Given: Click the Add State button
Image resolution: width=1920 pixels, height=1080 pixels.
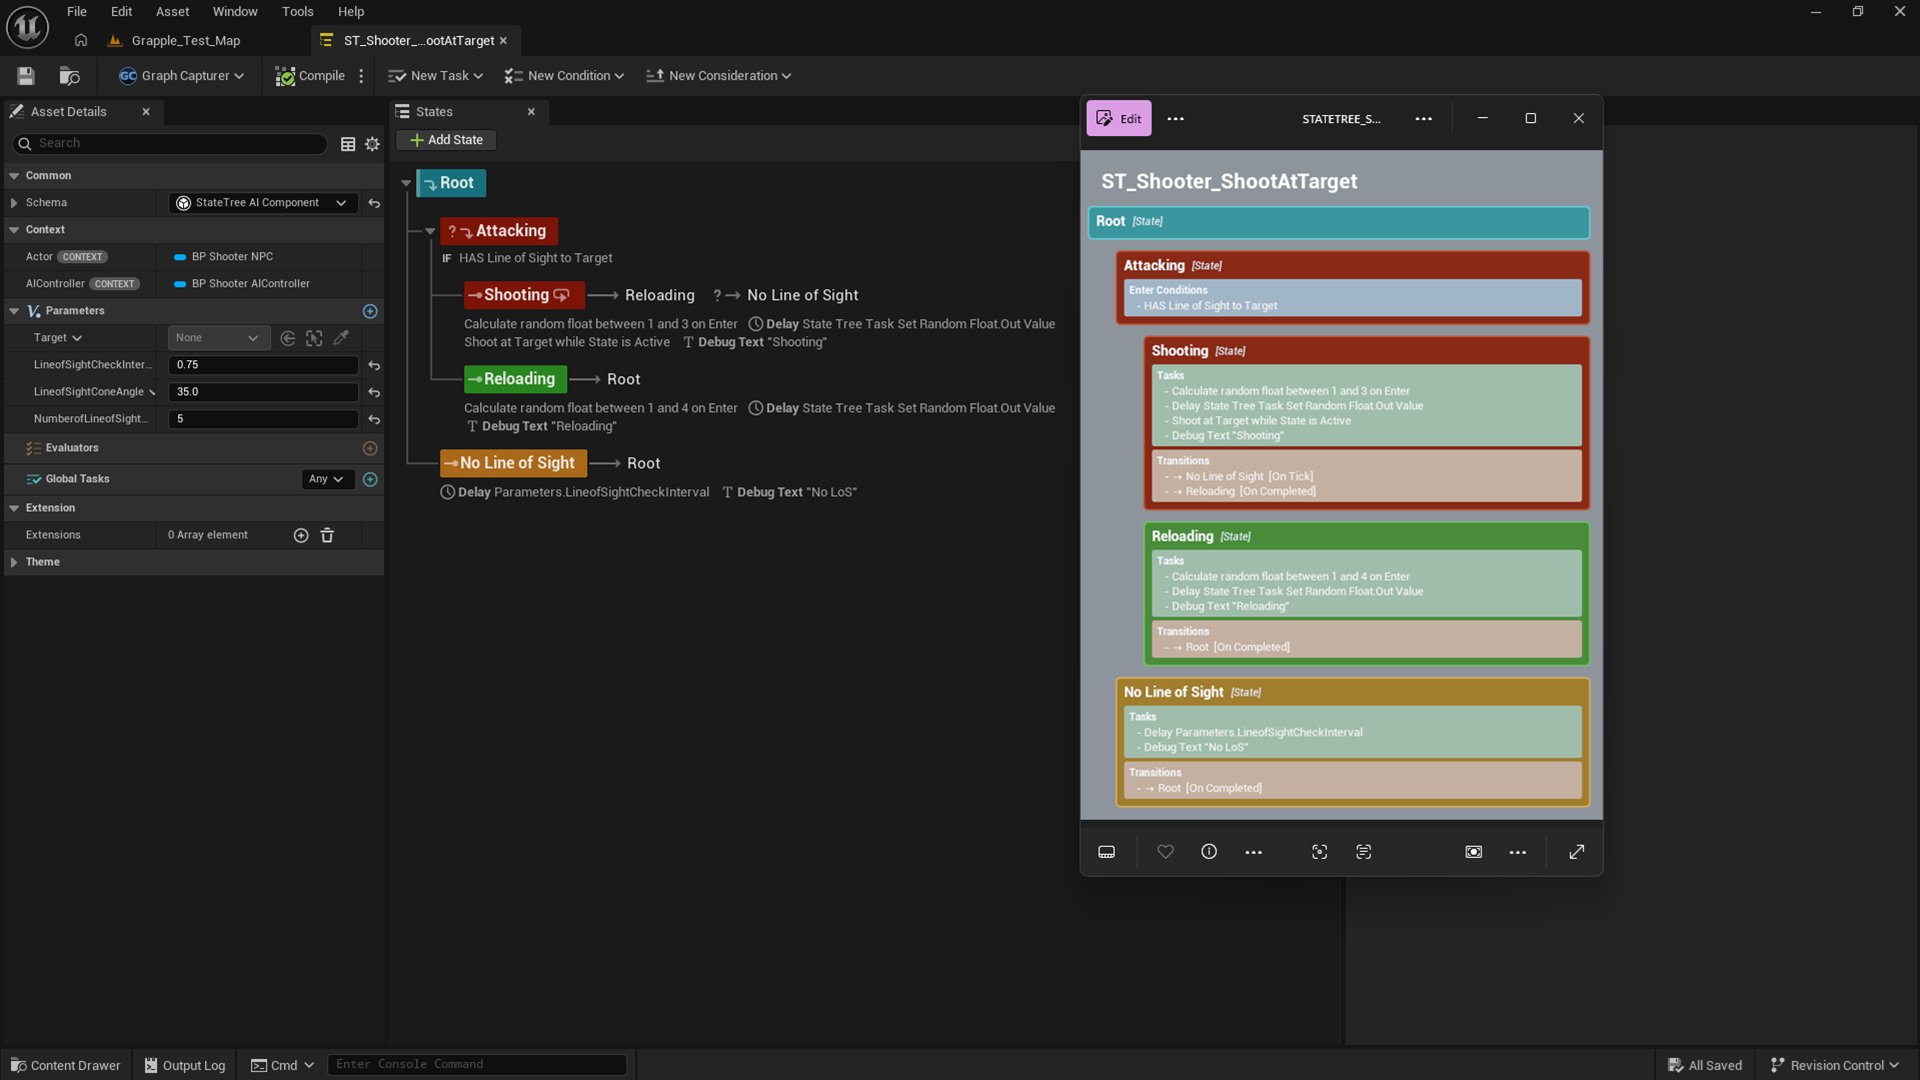Looking at the screenshot, I should pos(447,140).
